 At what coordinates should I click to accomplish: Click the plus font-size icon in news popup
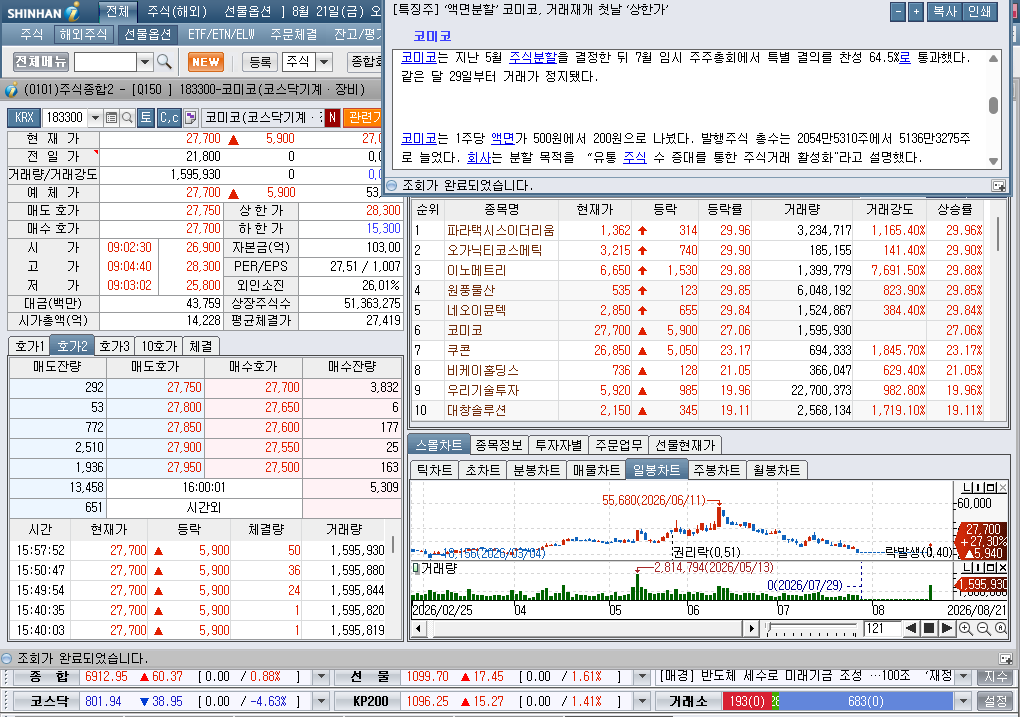click(916, 11)
